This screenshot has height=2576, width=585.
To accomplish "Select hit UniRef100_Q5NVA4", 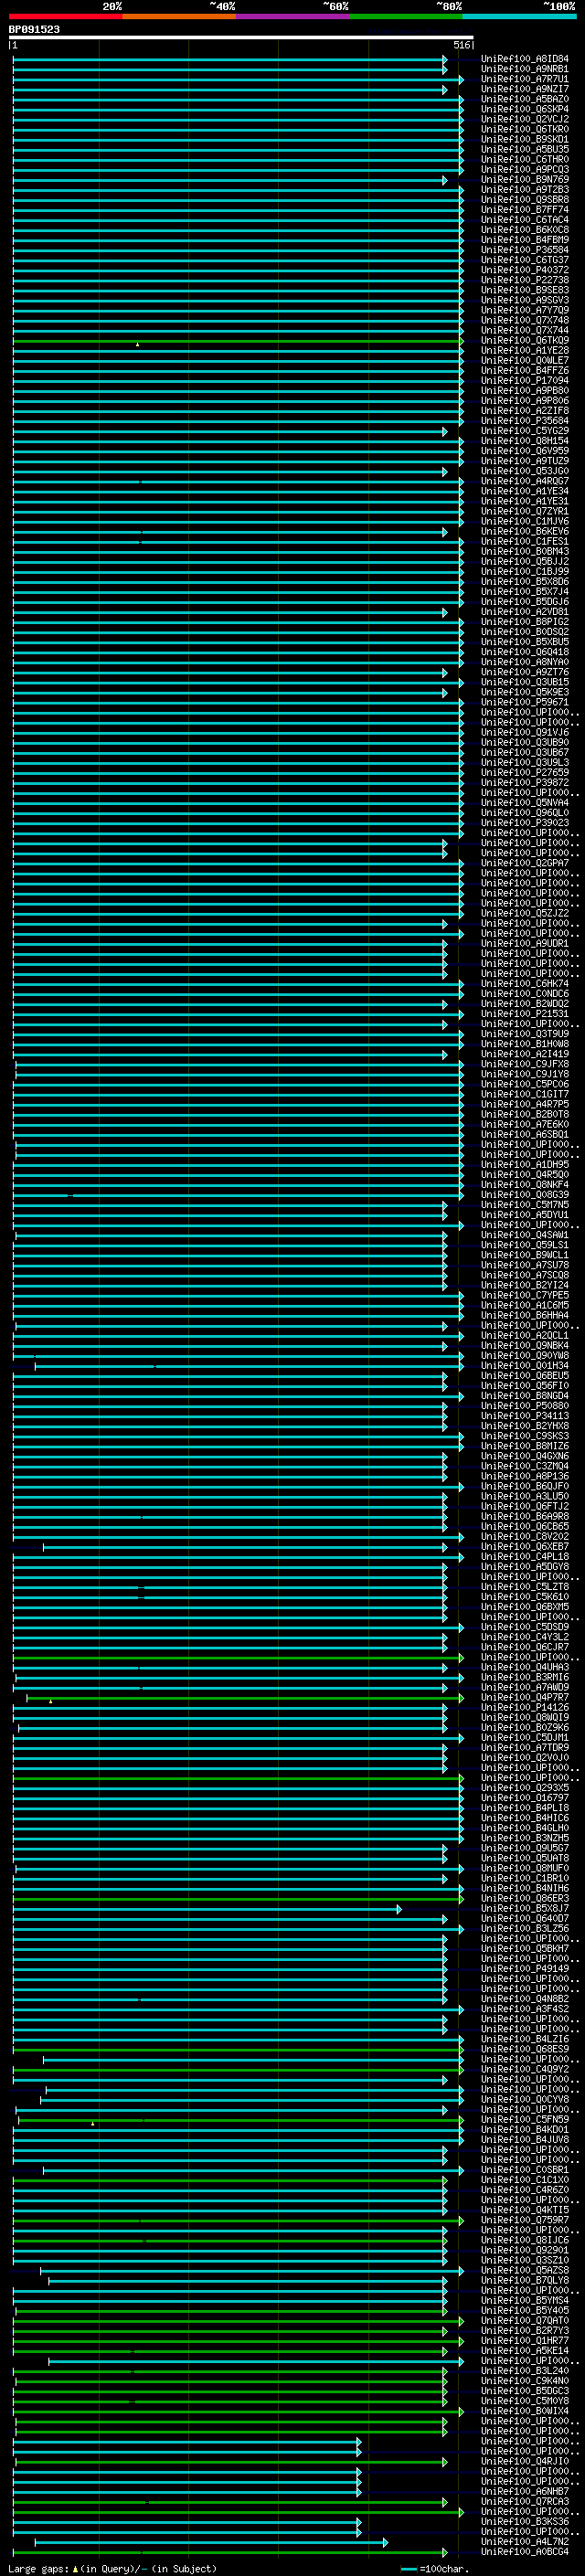I will click(524, 803).
